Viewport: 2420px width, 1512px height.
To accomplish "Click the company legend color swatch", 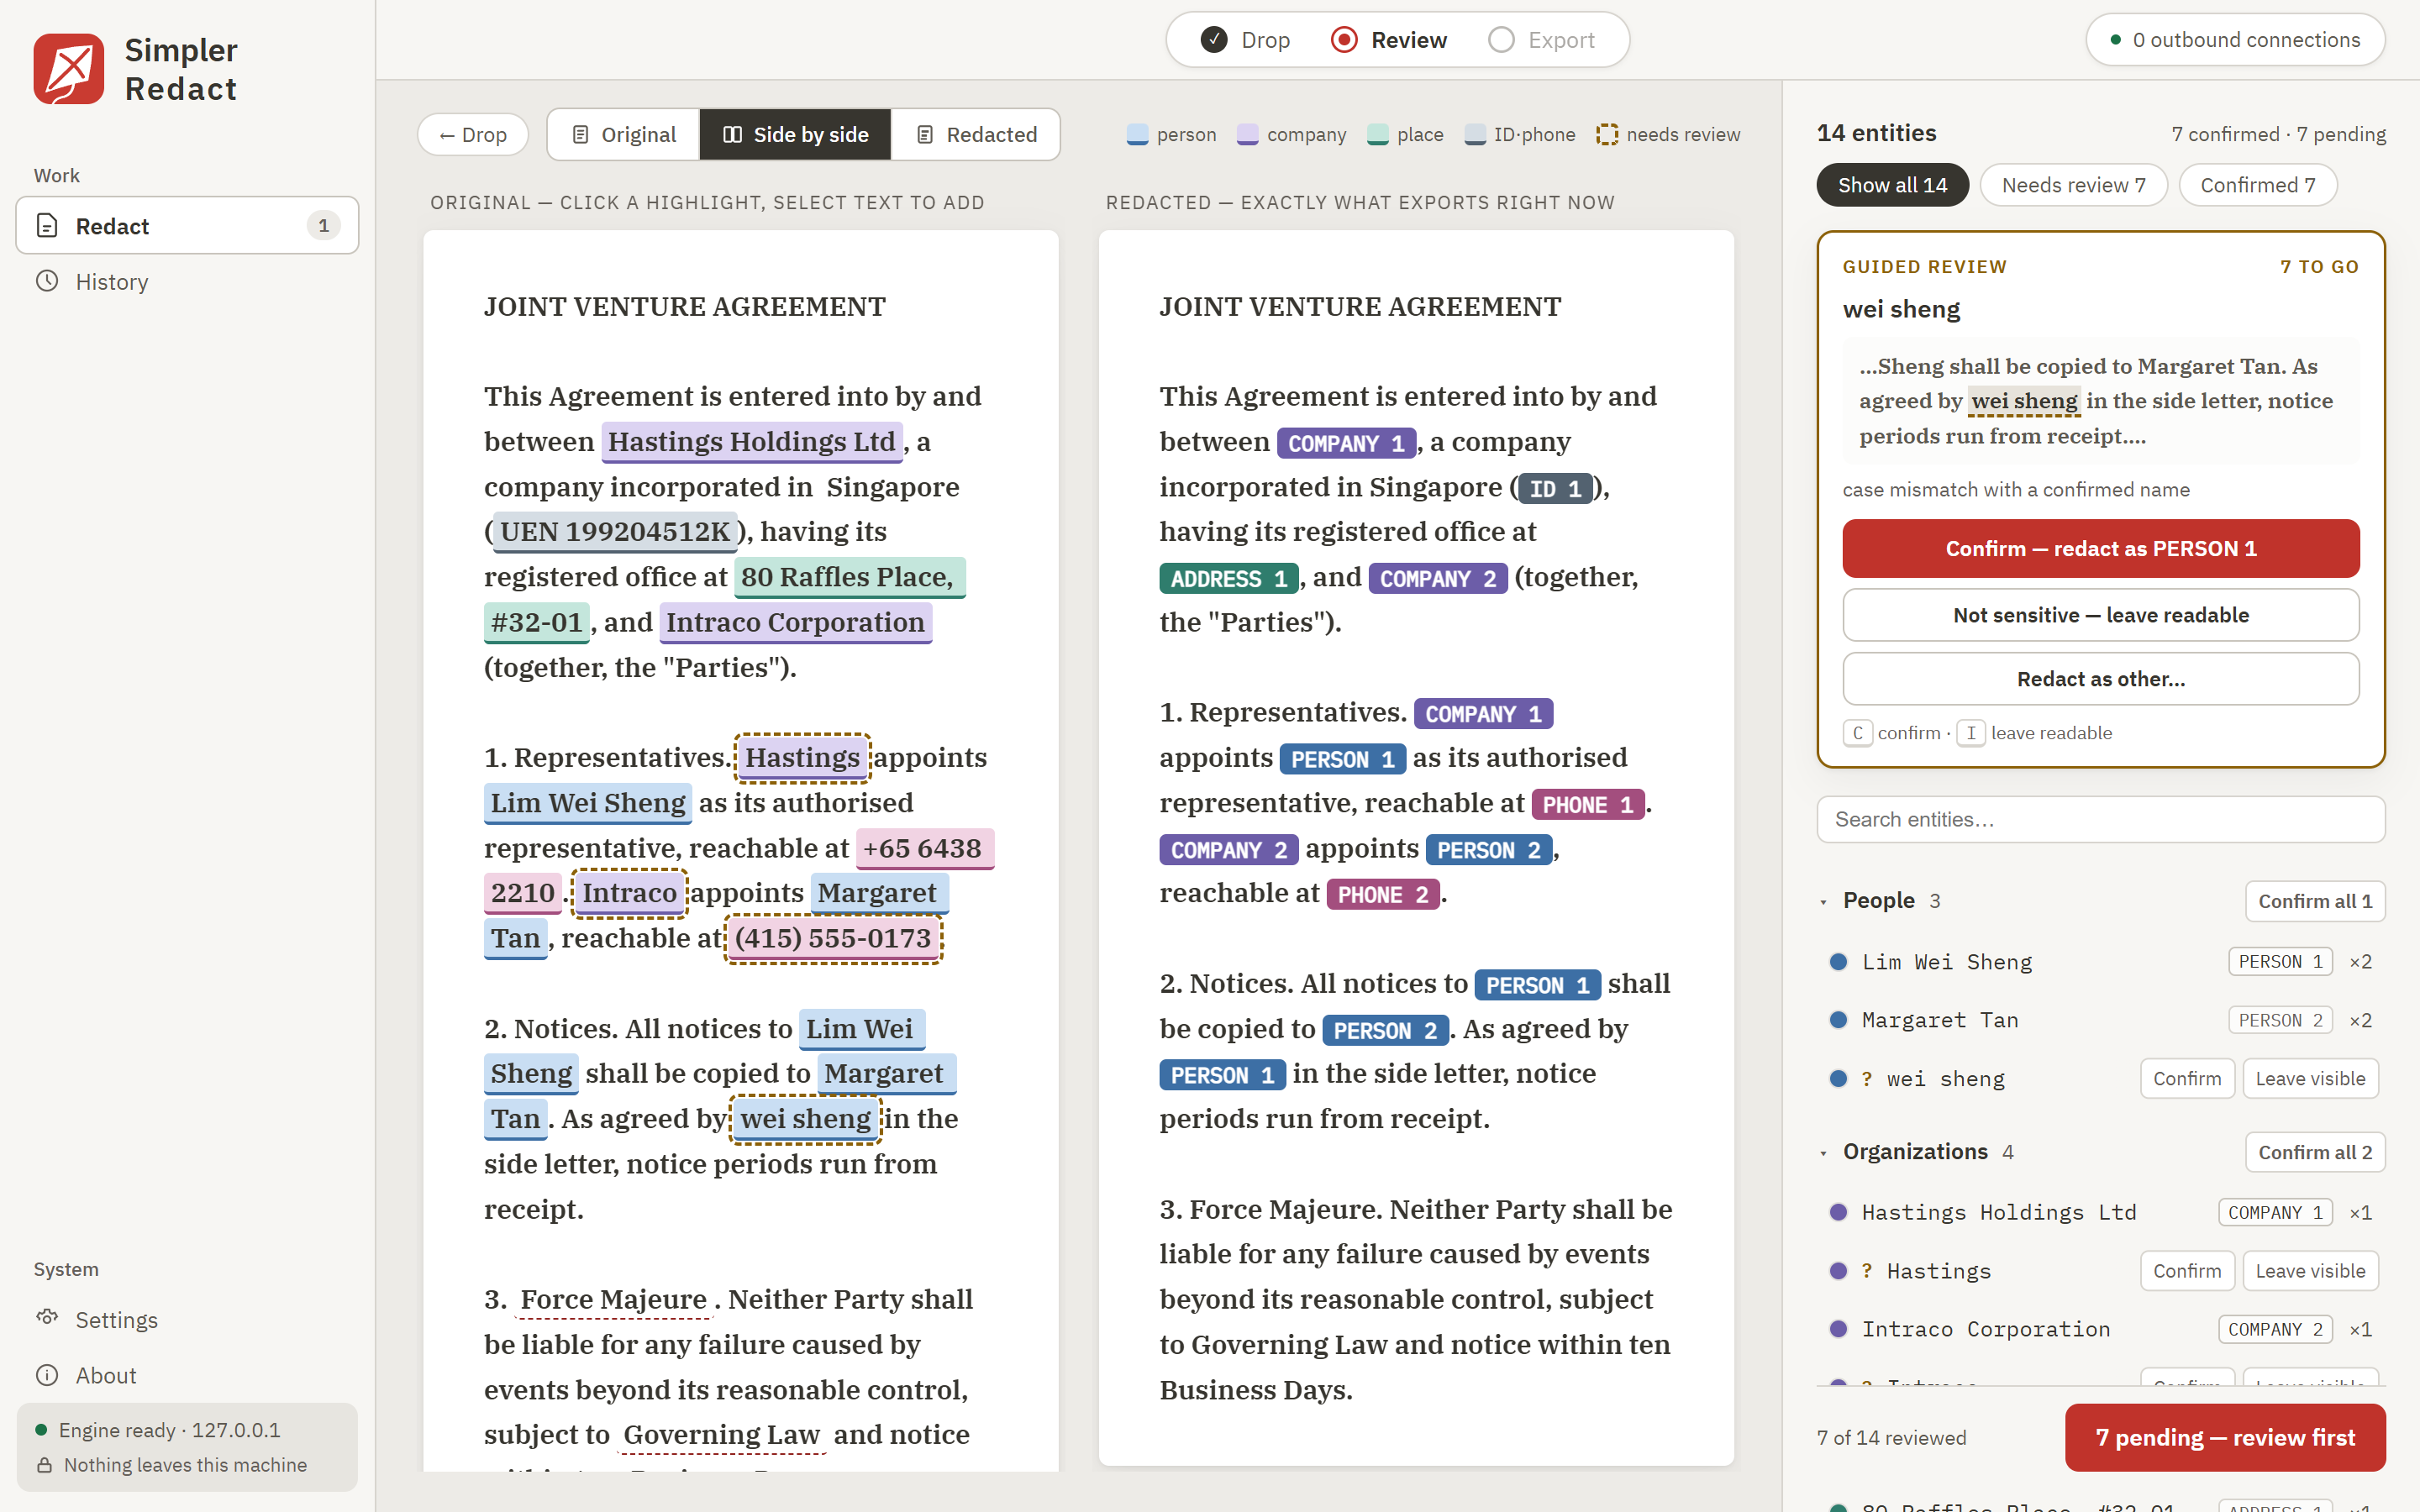I will [x=1247, y=135].
